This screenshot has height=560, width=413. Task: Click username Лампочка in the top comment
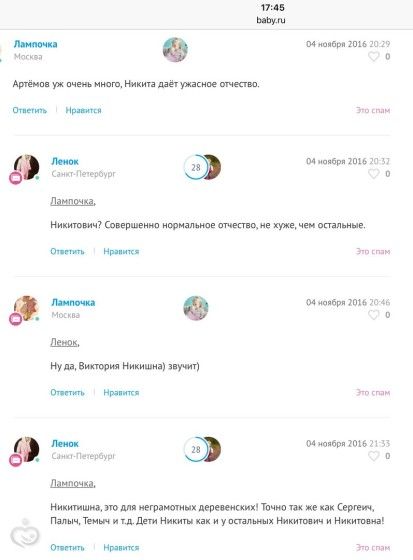coord(35,44)
